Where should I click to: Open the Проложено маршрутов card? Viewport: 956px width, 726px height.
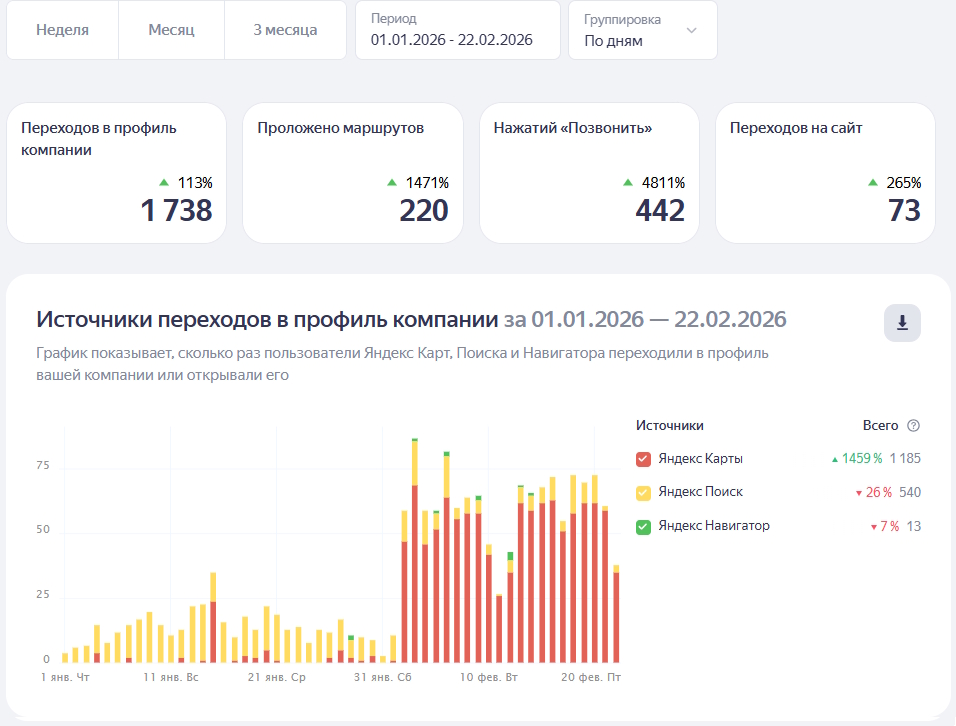tap(353, 173)
